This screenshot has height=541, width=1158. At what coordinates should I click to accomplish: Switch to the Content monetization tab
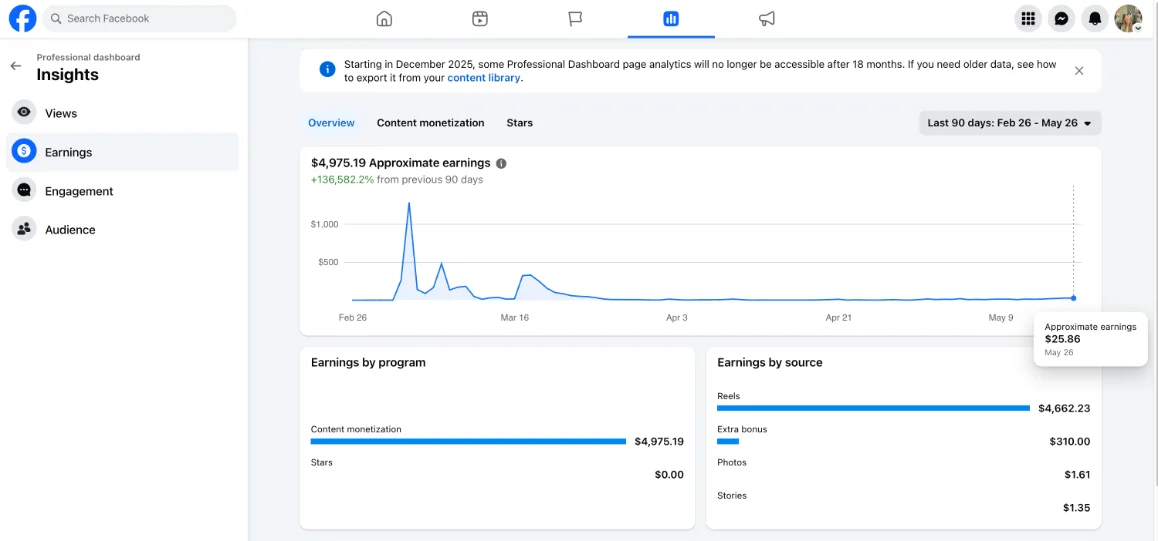(x=431, y=123)
